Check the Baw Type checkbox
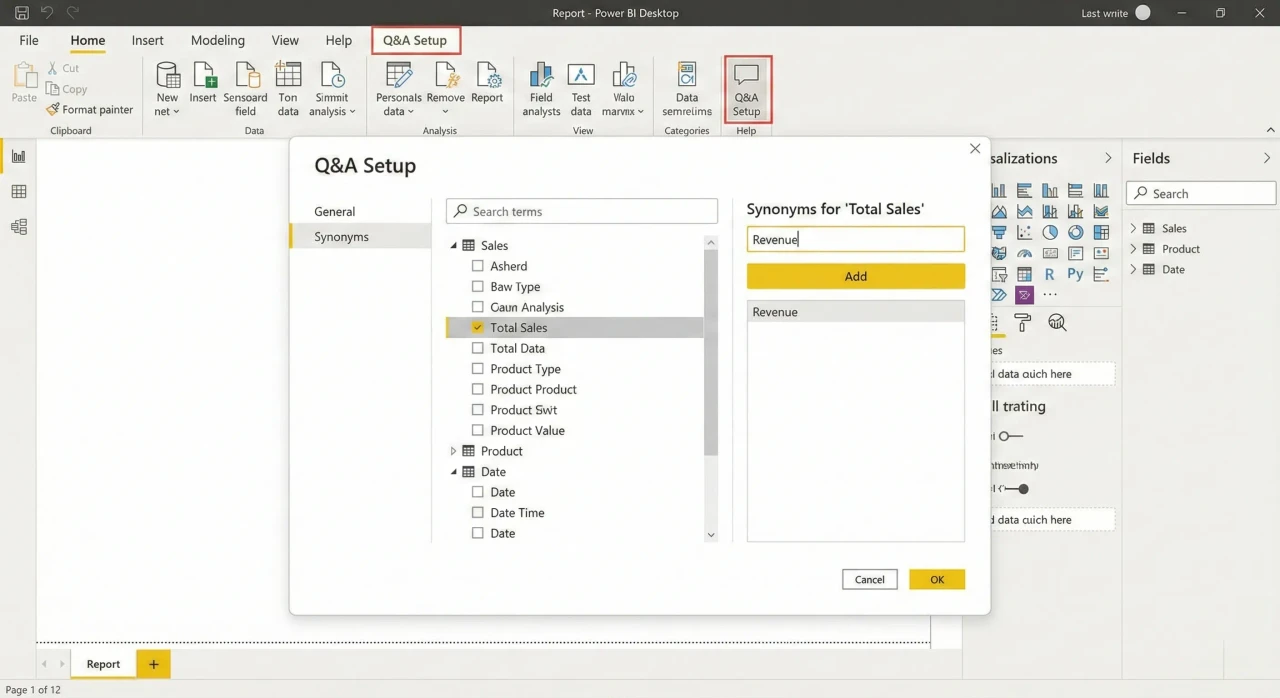 pos(478,286)
